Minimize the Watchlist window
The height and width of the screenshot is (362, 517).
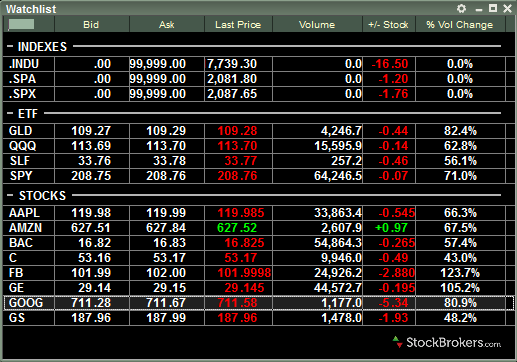[x=479, y=10]
